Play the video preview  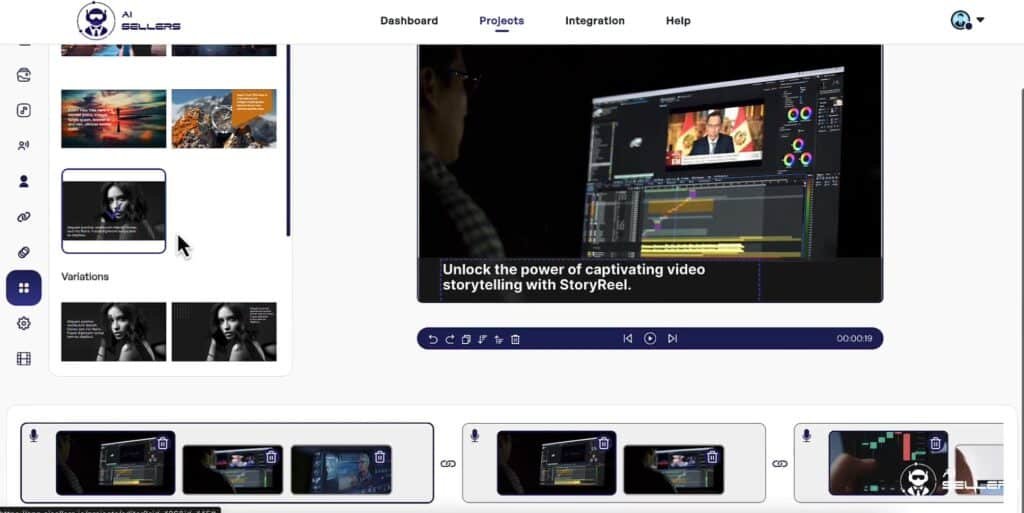pos(650,339)
